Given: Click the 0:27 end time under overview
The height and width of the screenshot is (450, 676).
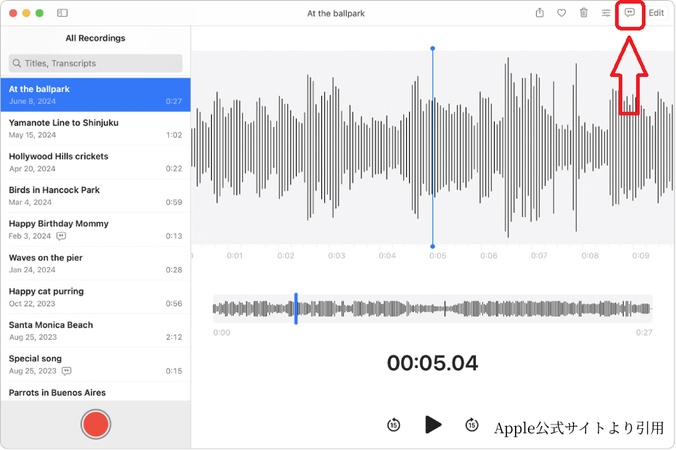Looking at the screenshot, I should pos(644,332).
